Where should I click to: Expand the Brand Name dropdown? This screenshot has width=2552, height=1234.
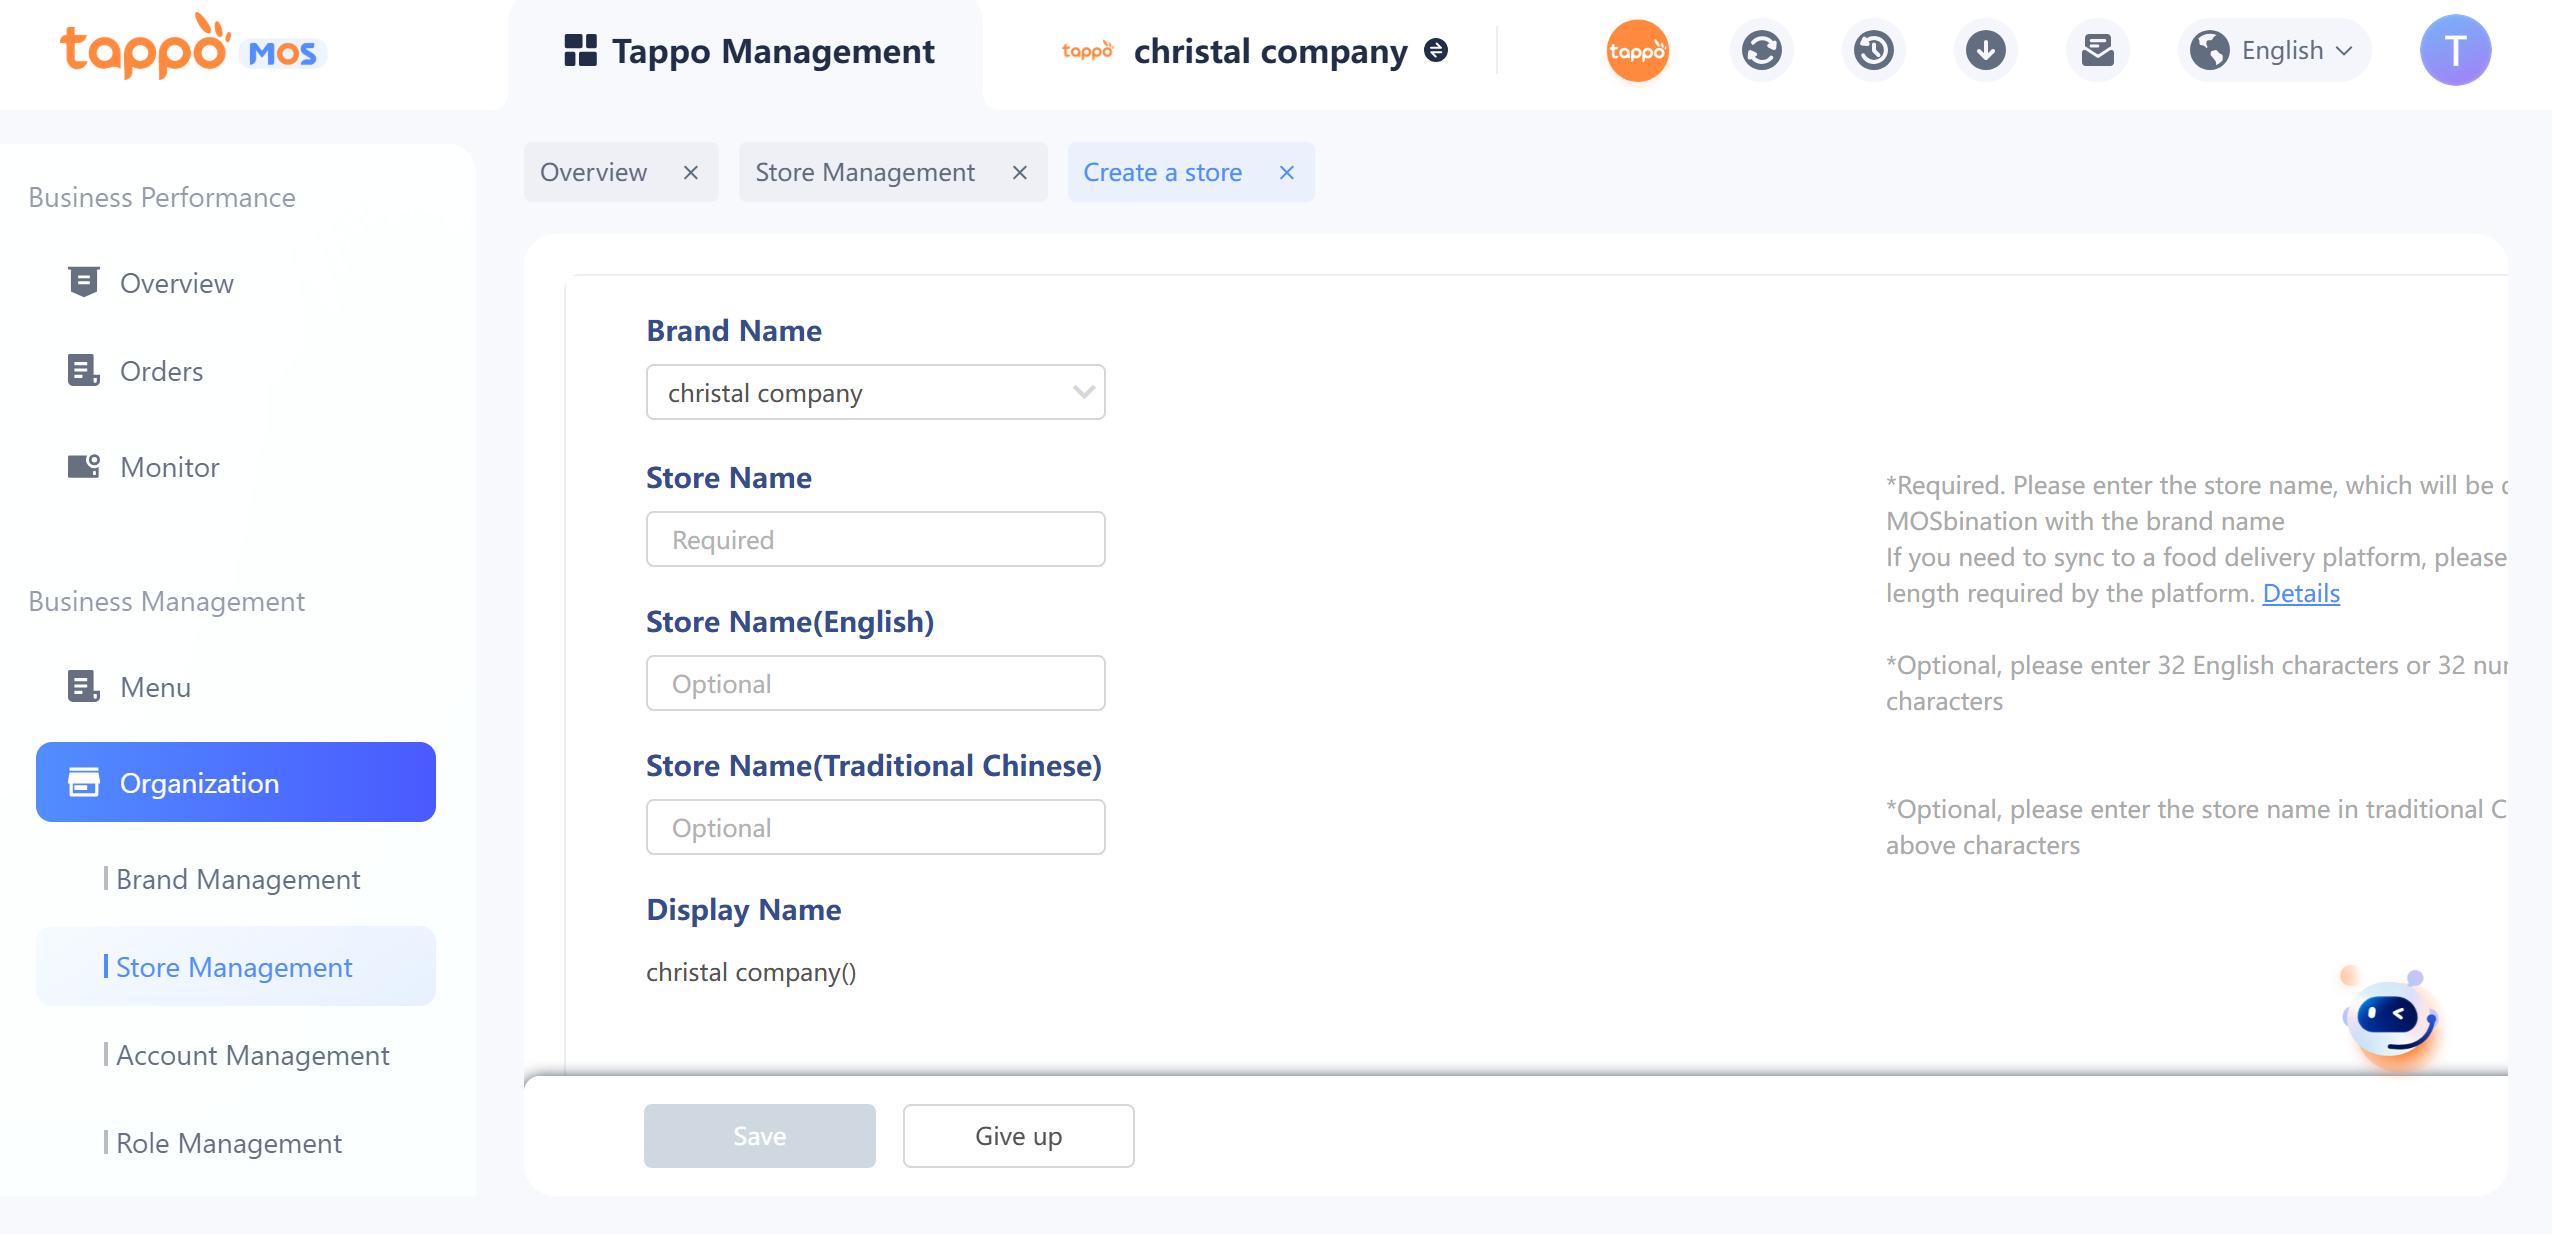[875, 392]
